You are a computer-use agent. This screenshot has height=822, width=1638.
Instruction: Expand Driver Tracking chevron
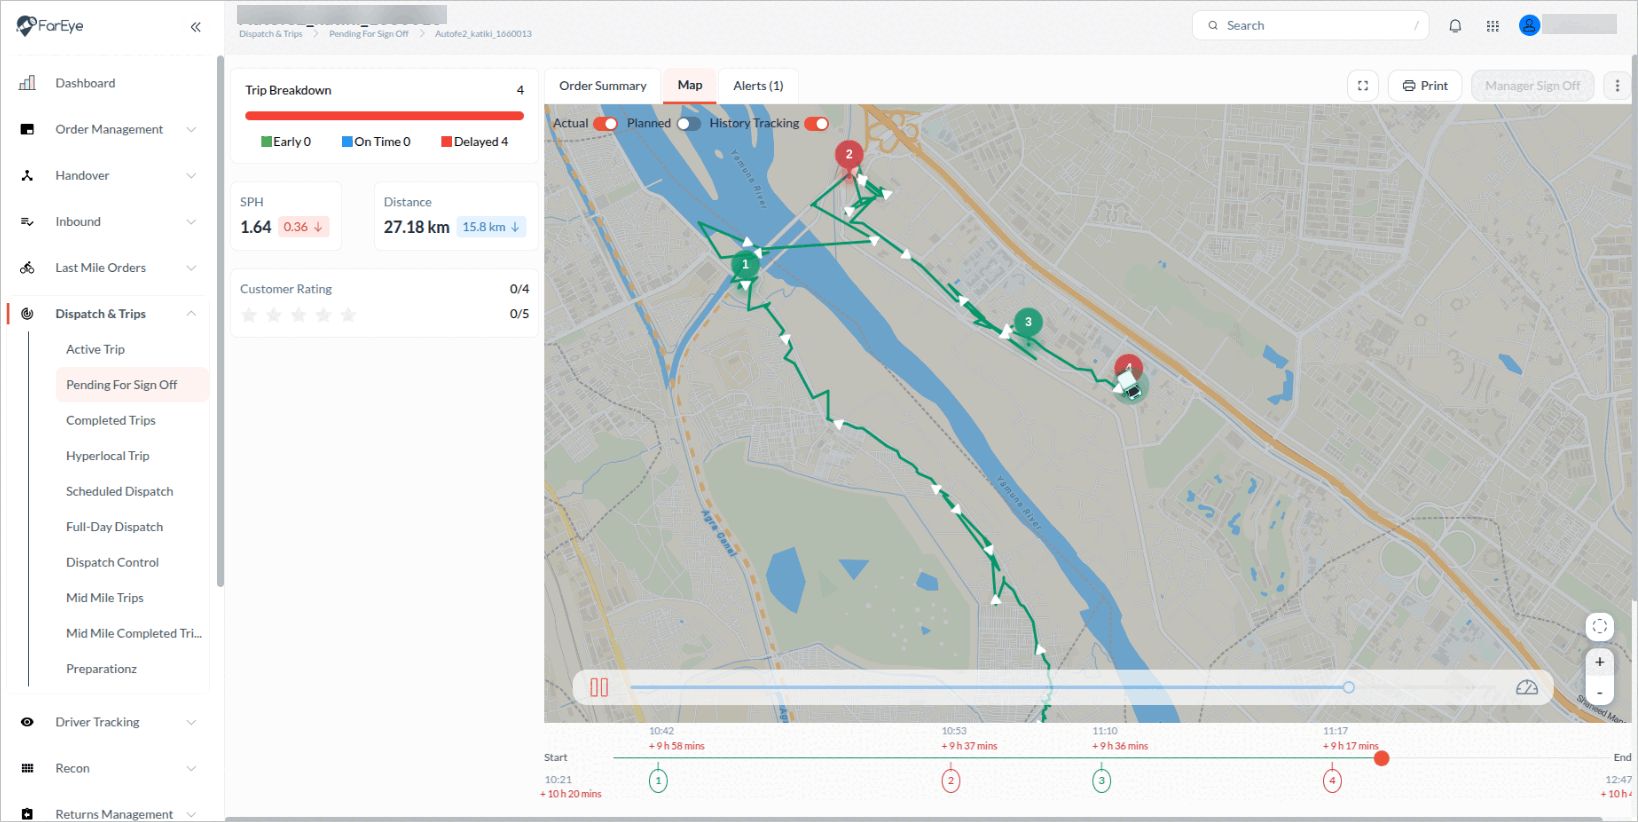coord(191,722)
